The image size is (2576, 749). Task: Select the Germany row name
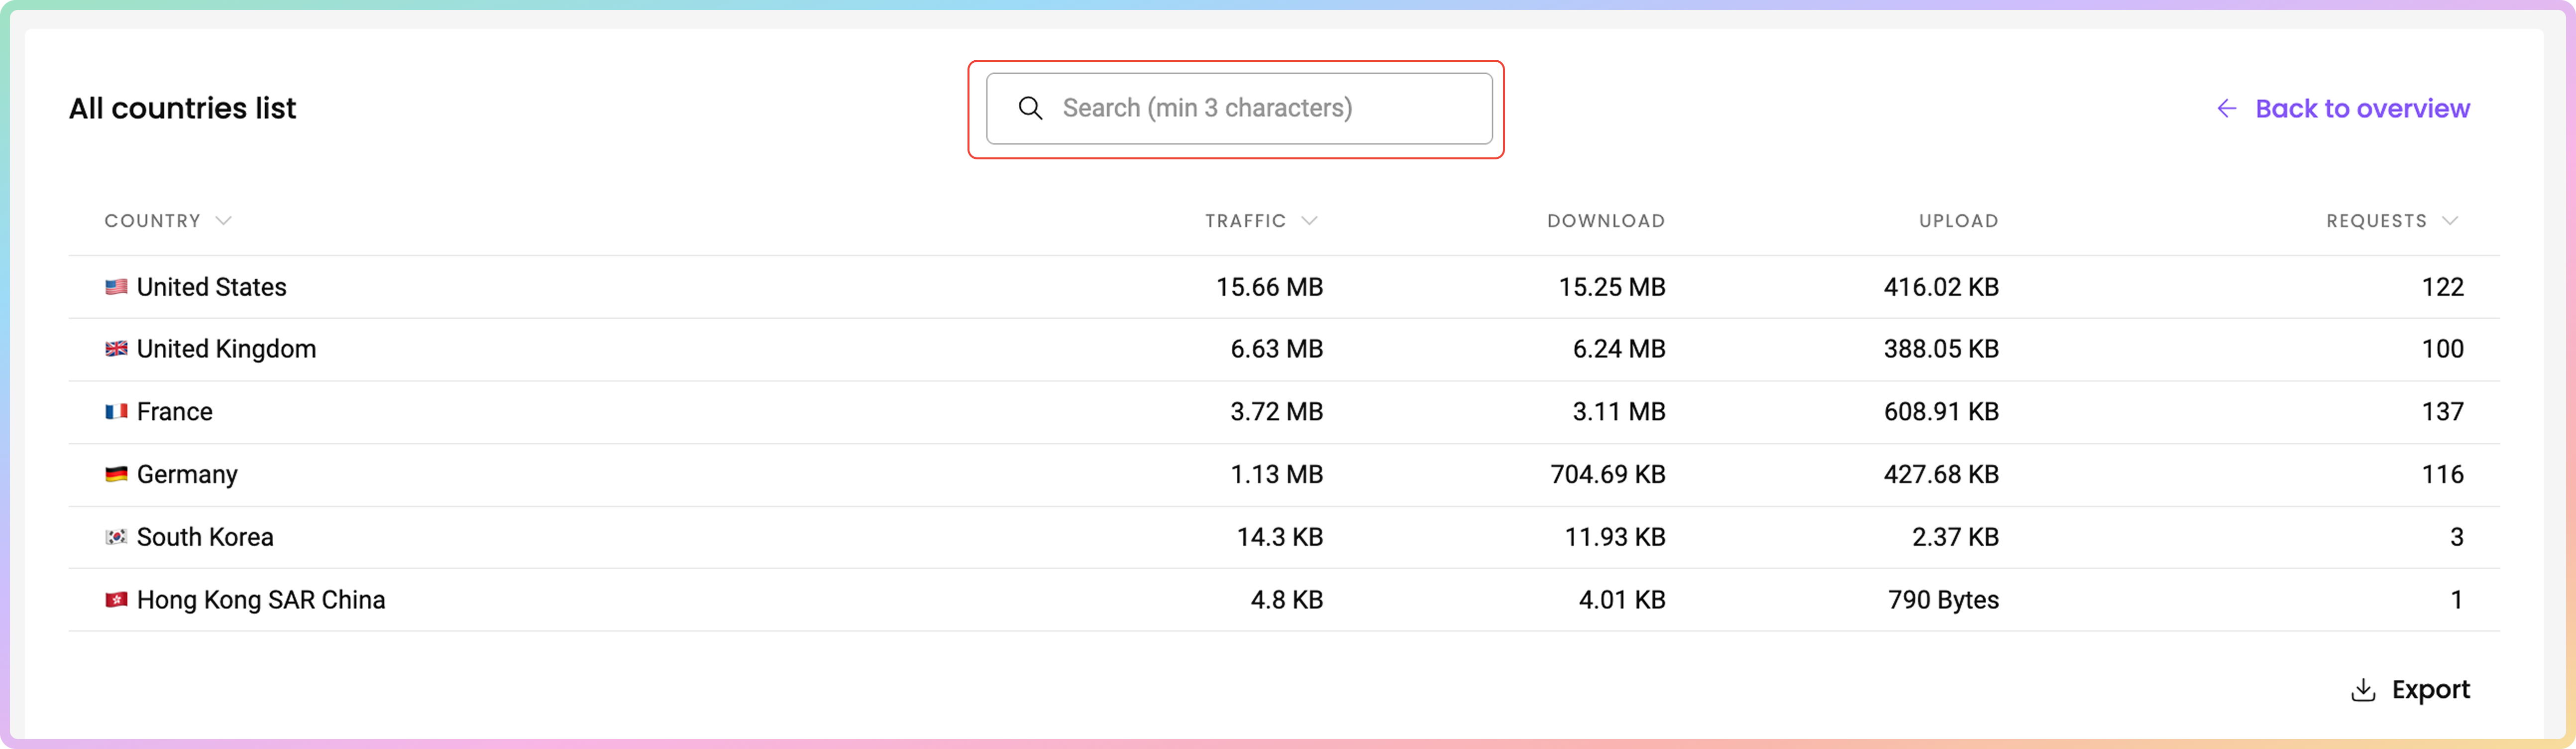coord(187,474)
